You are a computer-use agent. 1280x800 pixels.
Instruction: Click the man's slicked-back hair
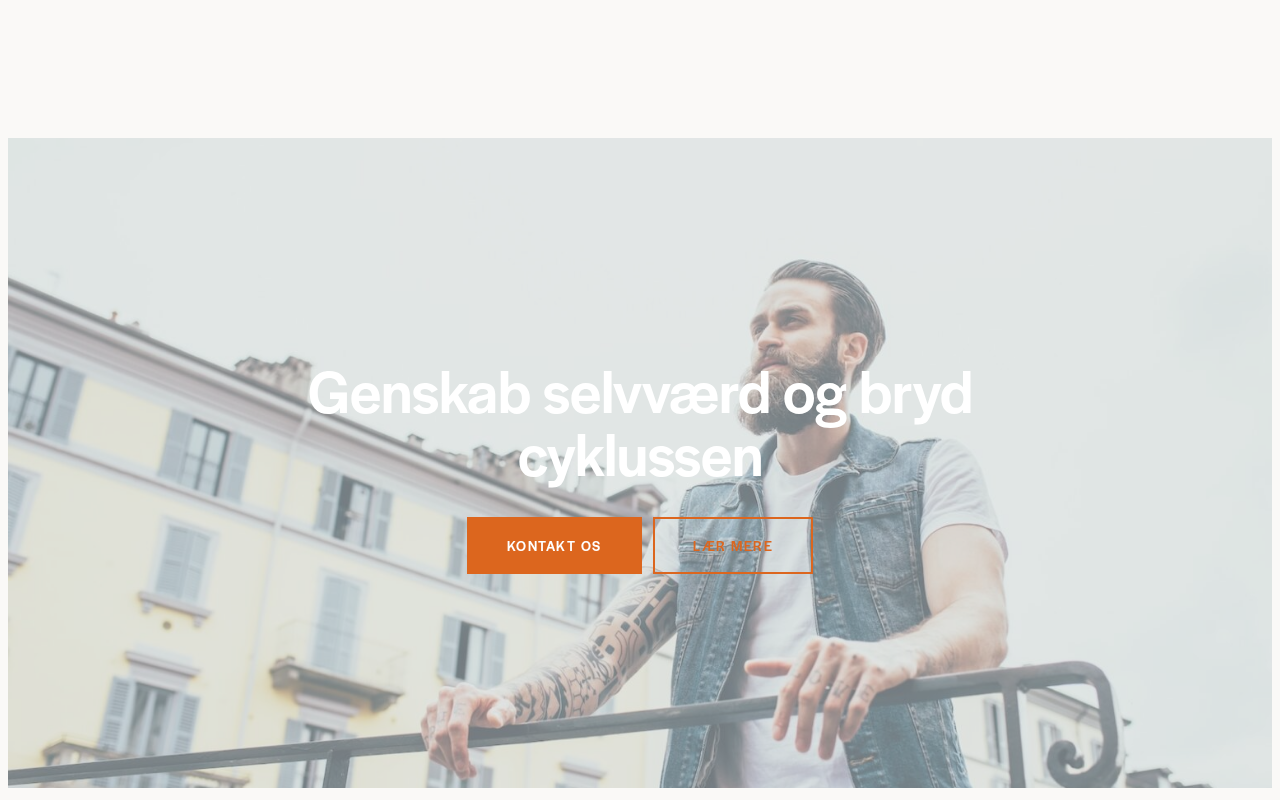click(835, 290)
